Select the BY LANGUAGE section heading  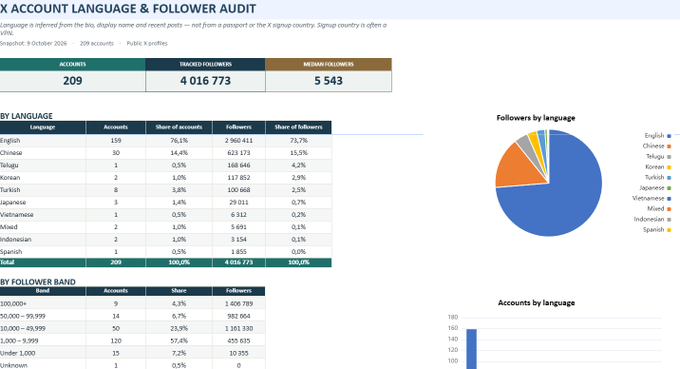coord(26,116)
